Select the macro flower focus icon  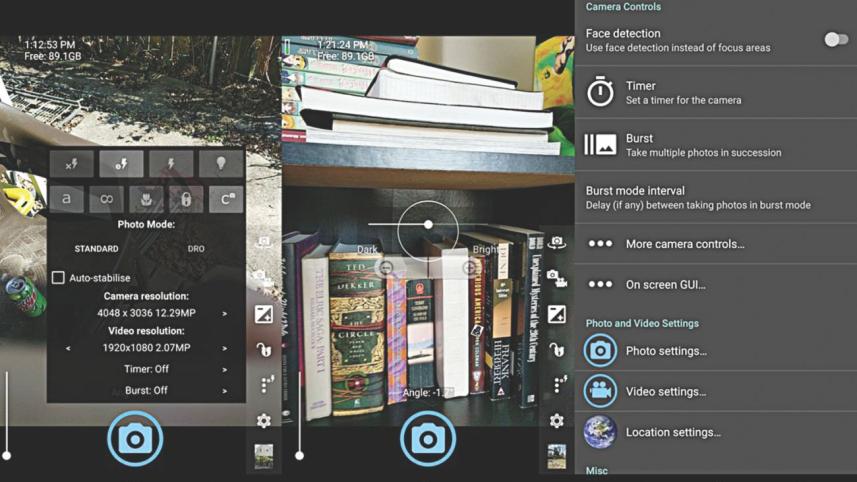(x=146, y=199)
